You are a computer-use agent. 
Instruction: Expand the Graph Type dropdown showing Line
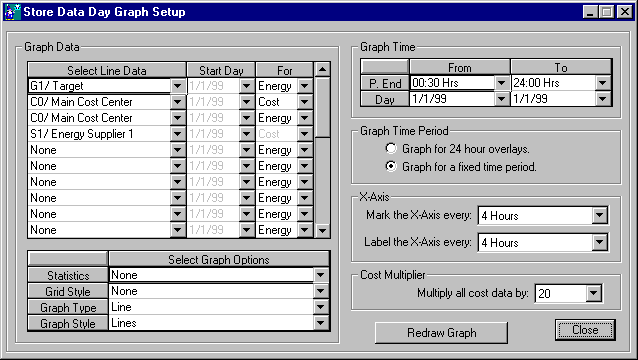click(321, 307)
